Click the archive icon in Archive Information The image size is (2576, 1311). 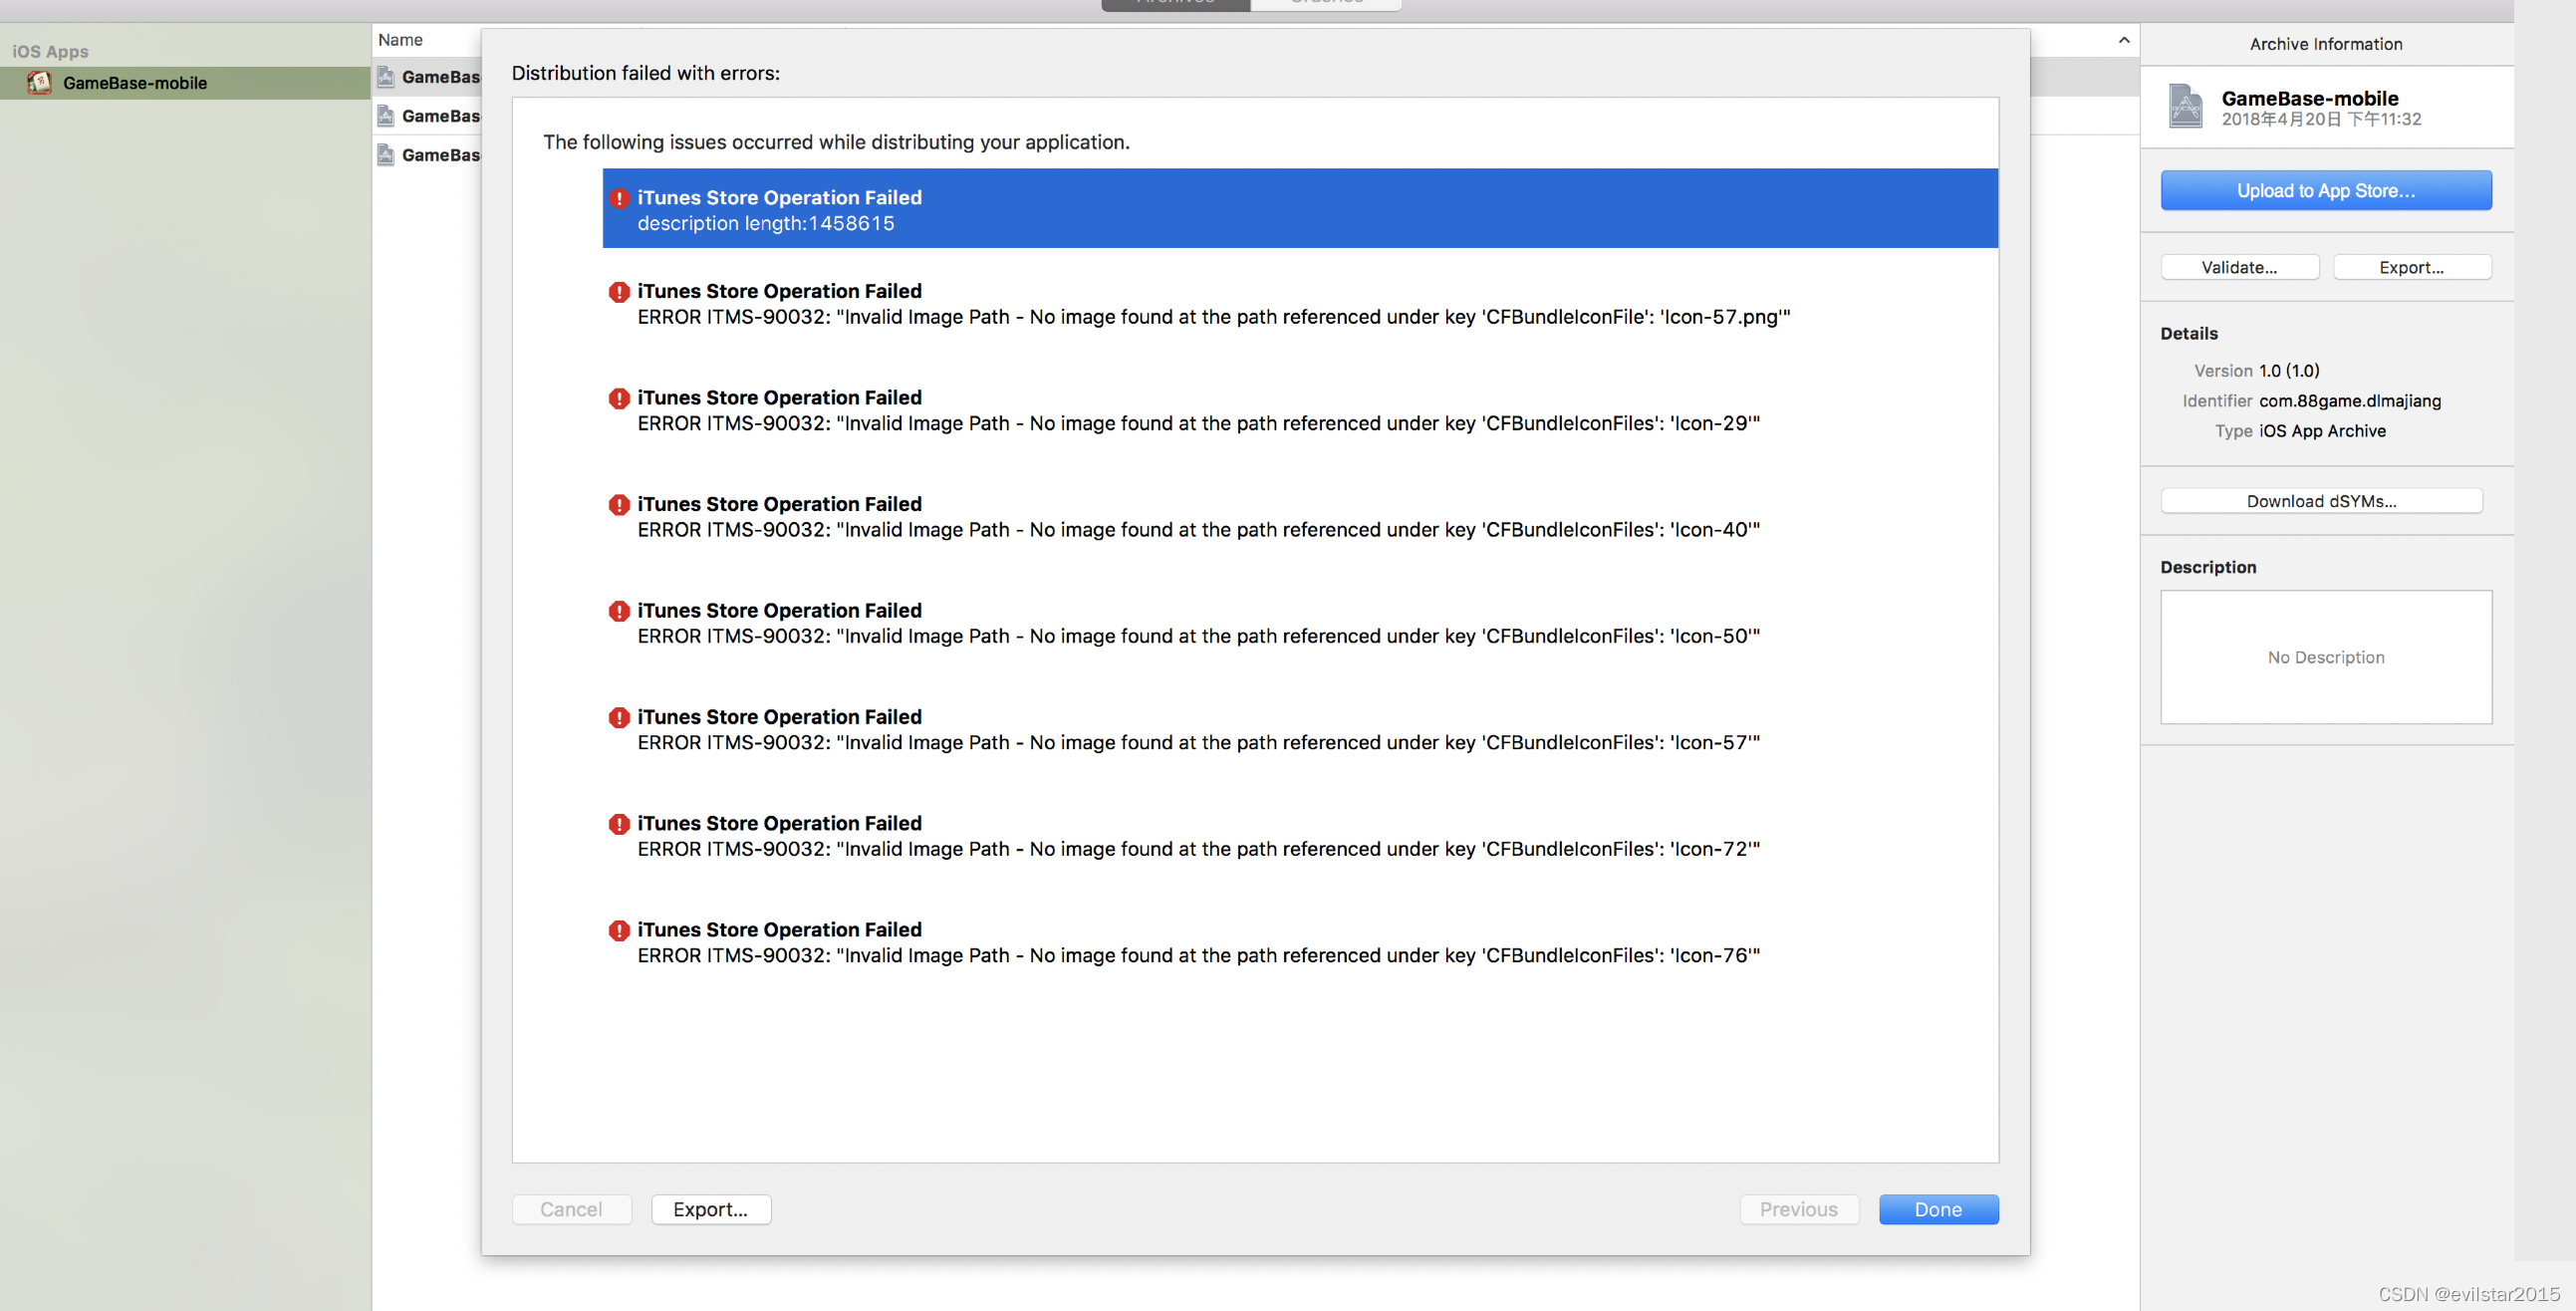pos(2184,107)
